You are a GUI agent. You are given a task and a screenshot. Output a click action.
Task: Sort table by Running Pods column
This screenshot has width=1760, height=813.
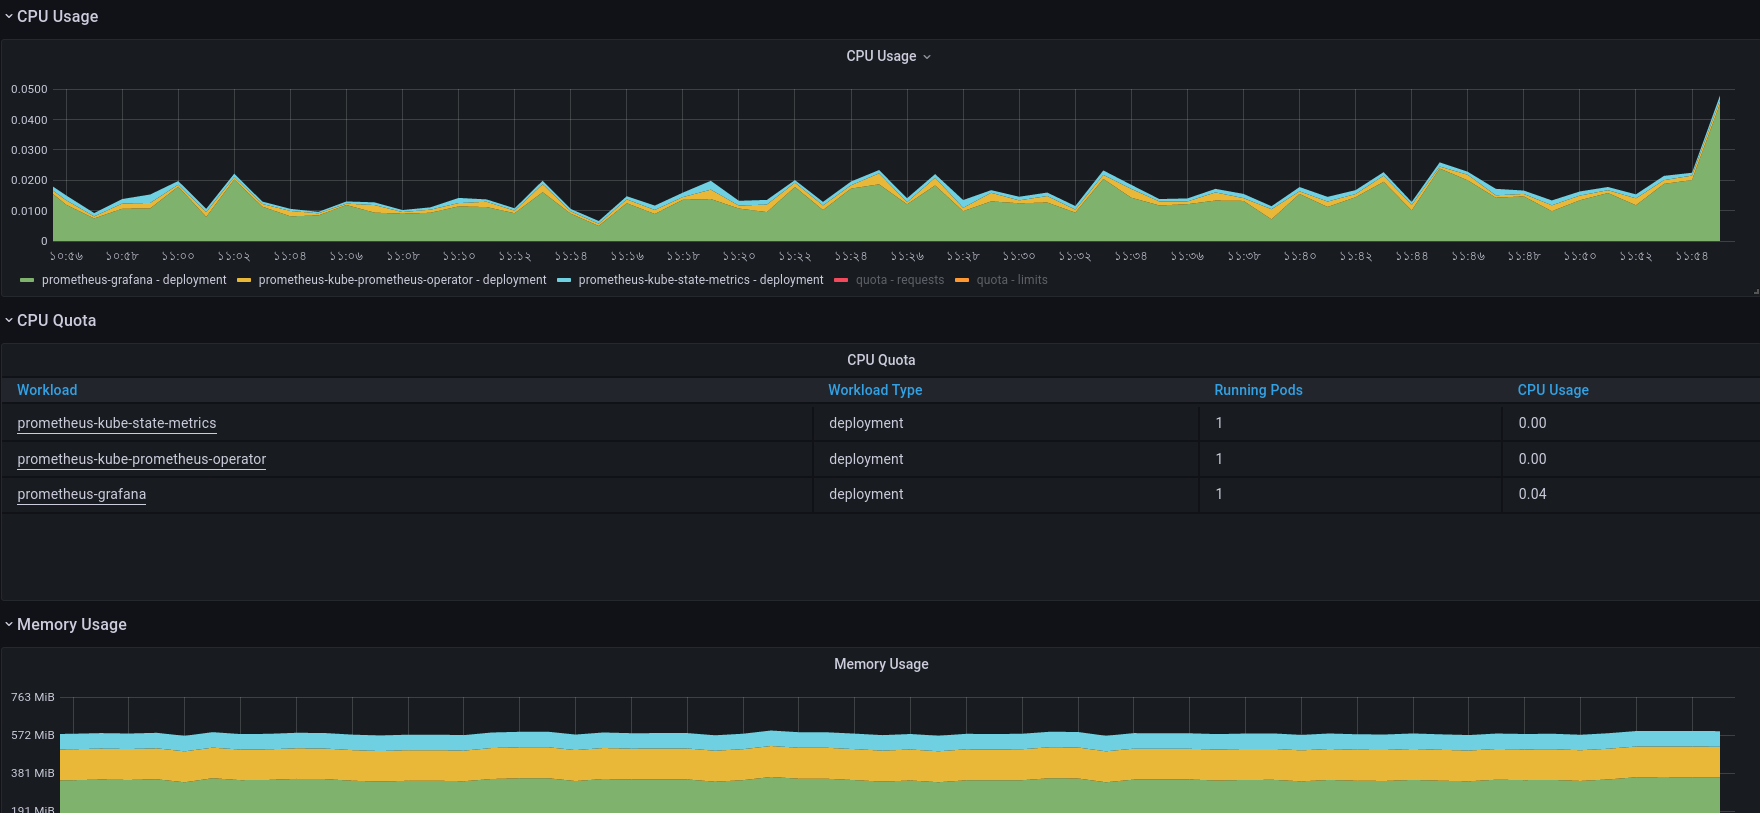(1258, 390)
